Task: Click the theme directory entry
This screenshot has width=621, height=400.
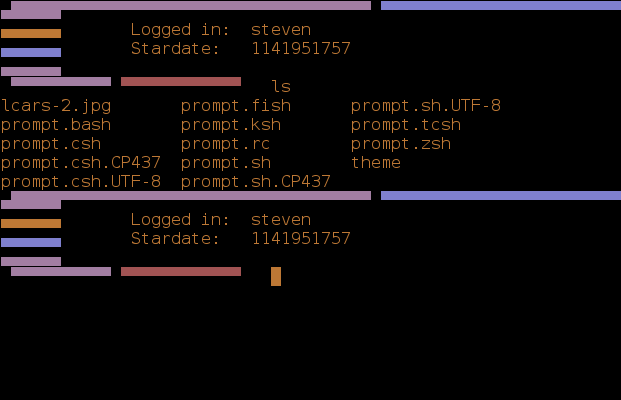Action: click(x=376, y=163)
